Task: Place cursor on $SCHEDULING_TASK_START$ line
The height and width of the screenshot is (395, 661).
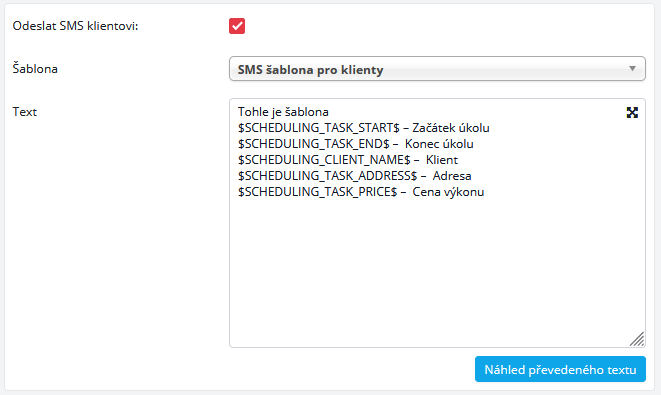Action: point(363,128)
